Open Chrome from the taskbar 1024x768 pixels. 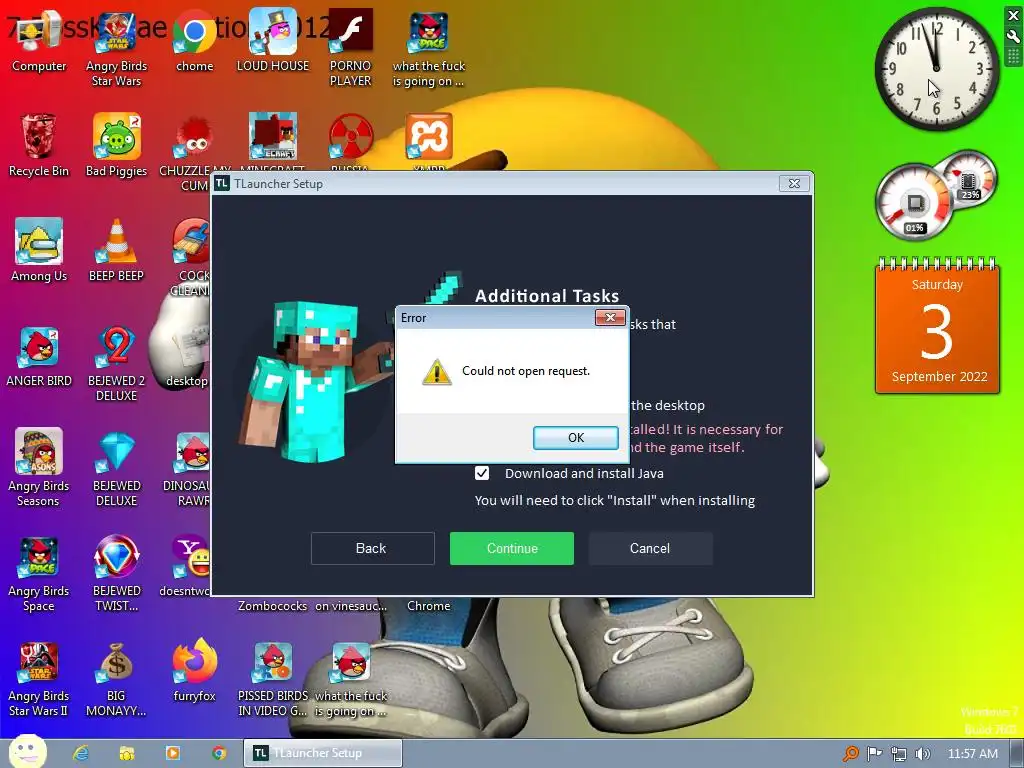click(x=219, y=753)
